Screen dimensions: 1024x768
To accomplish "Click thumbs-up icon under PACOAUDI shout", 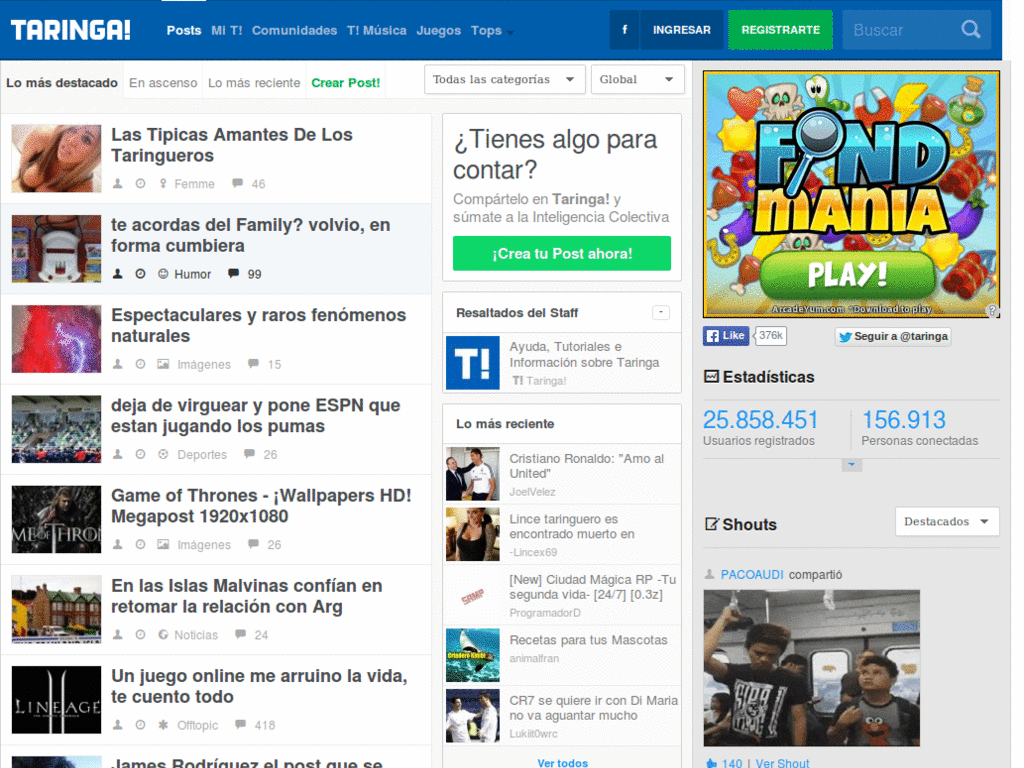I will 711,763.
